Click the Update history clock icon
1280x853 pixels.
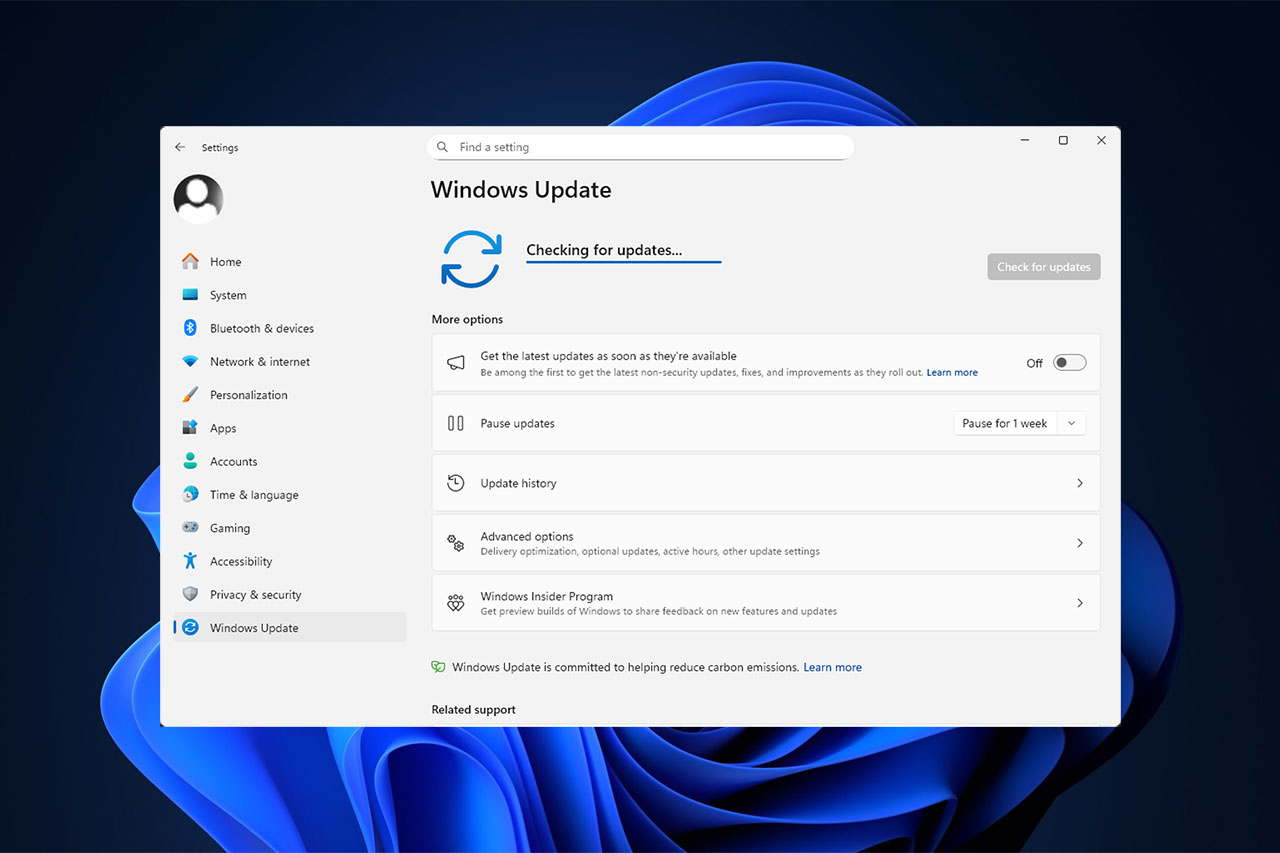tap(456, 483)
